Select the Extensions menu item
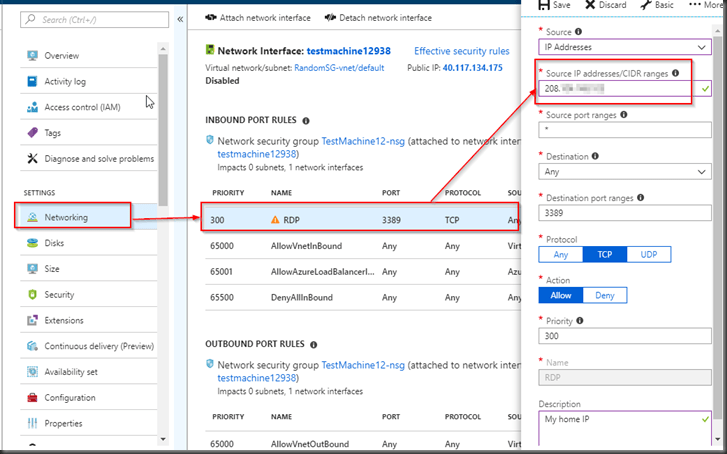Viewport: 727px width, 454px height. click(x=64, y=320)
